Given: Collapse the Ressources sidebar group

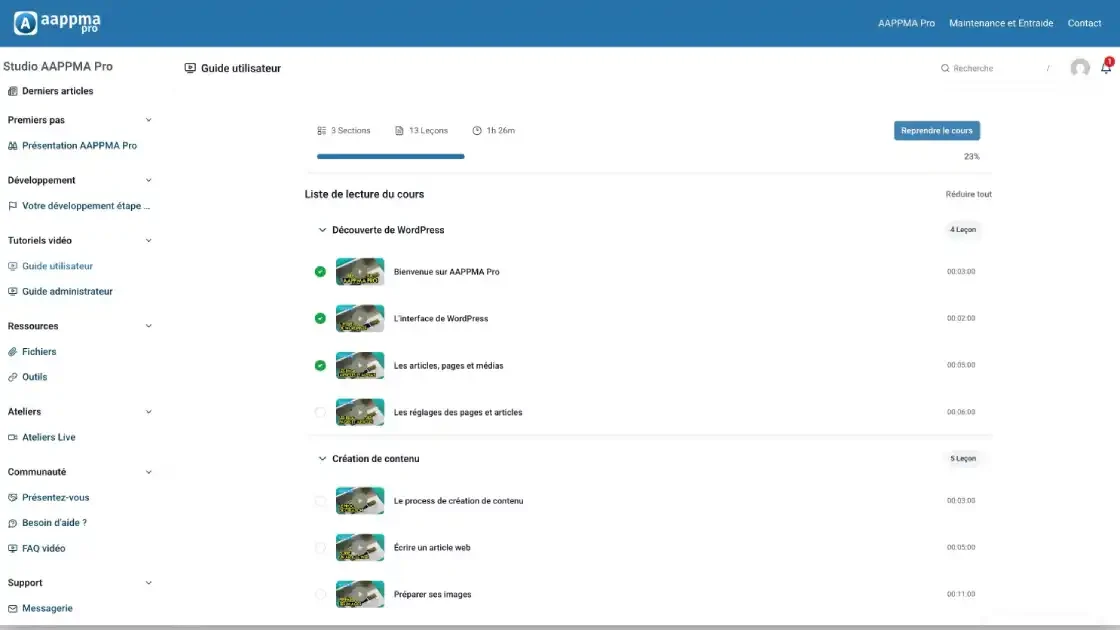Looking at the screenshot, I should (149, 326).
